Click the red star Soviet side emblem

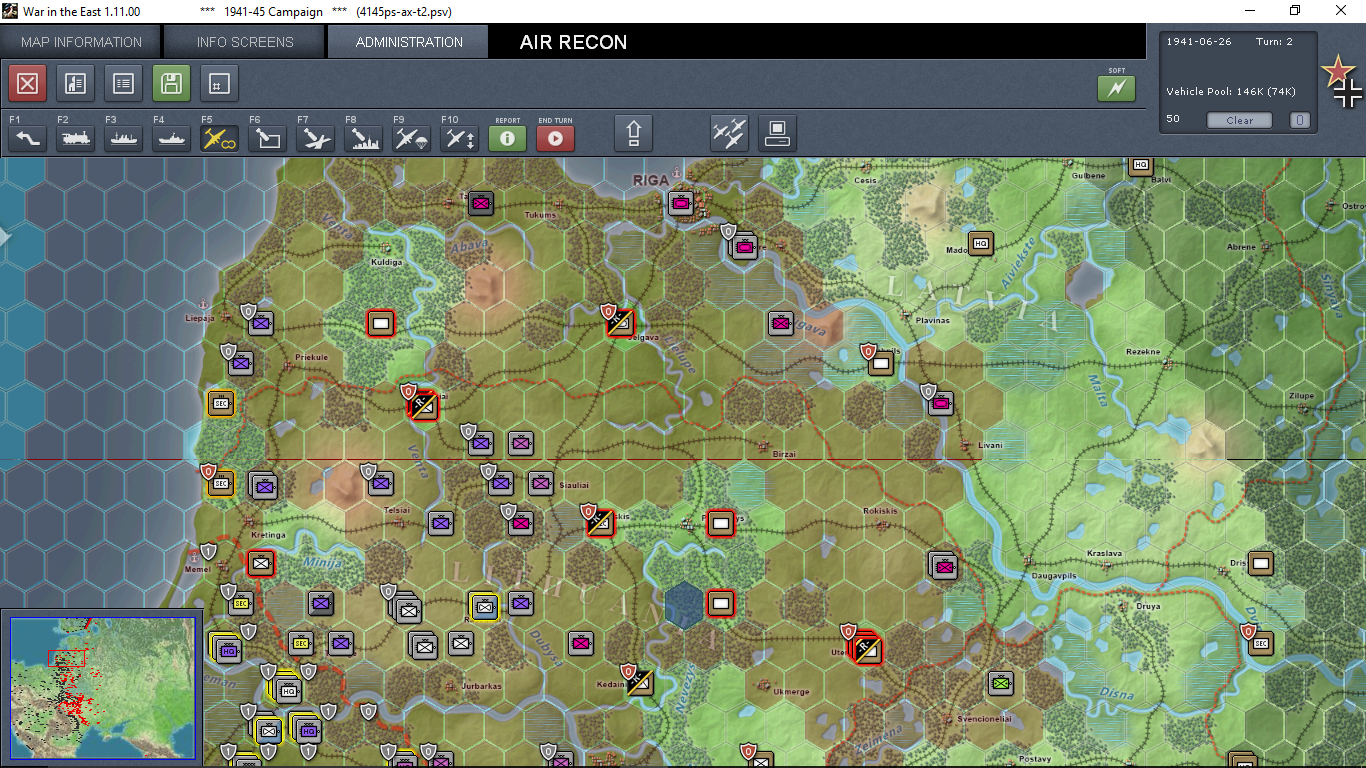coord(1336,70)
